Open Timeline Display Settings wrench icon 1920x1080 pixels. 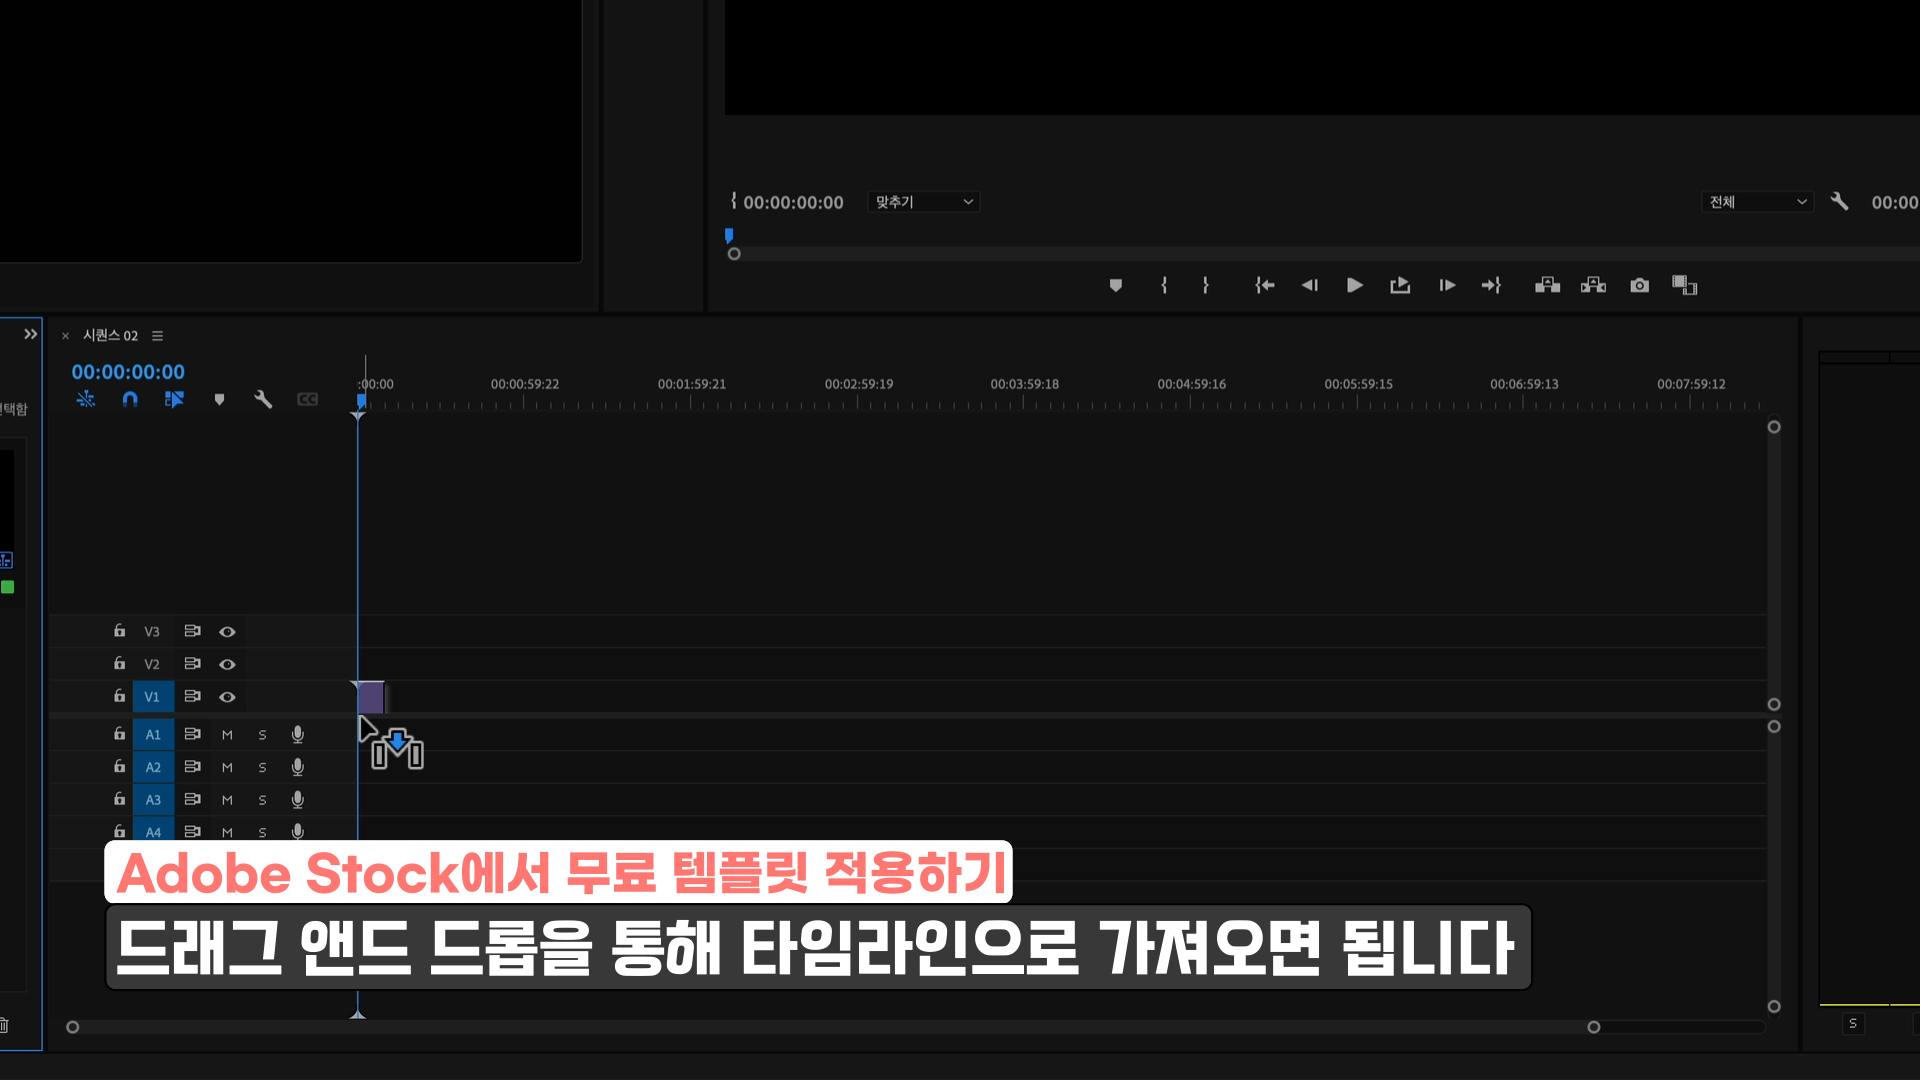coord(263,399)
